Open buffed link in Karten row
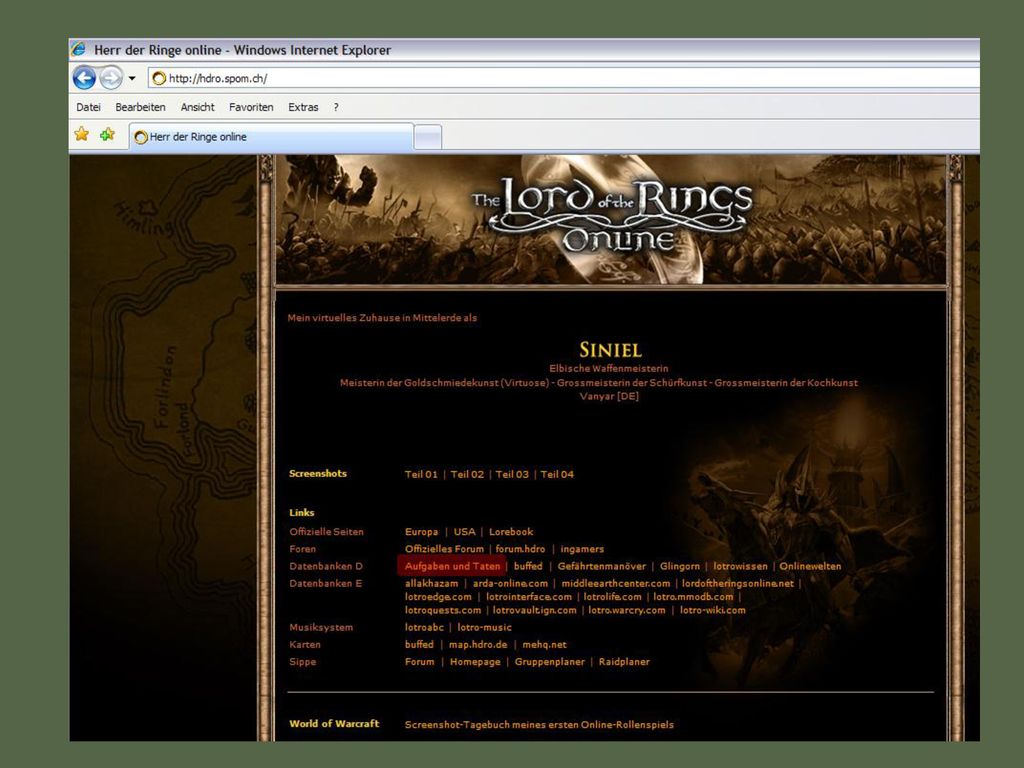 click(x=419, y=645)
